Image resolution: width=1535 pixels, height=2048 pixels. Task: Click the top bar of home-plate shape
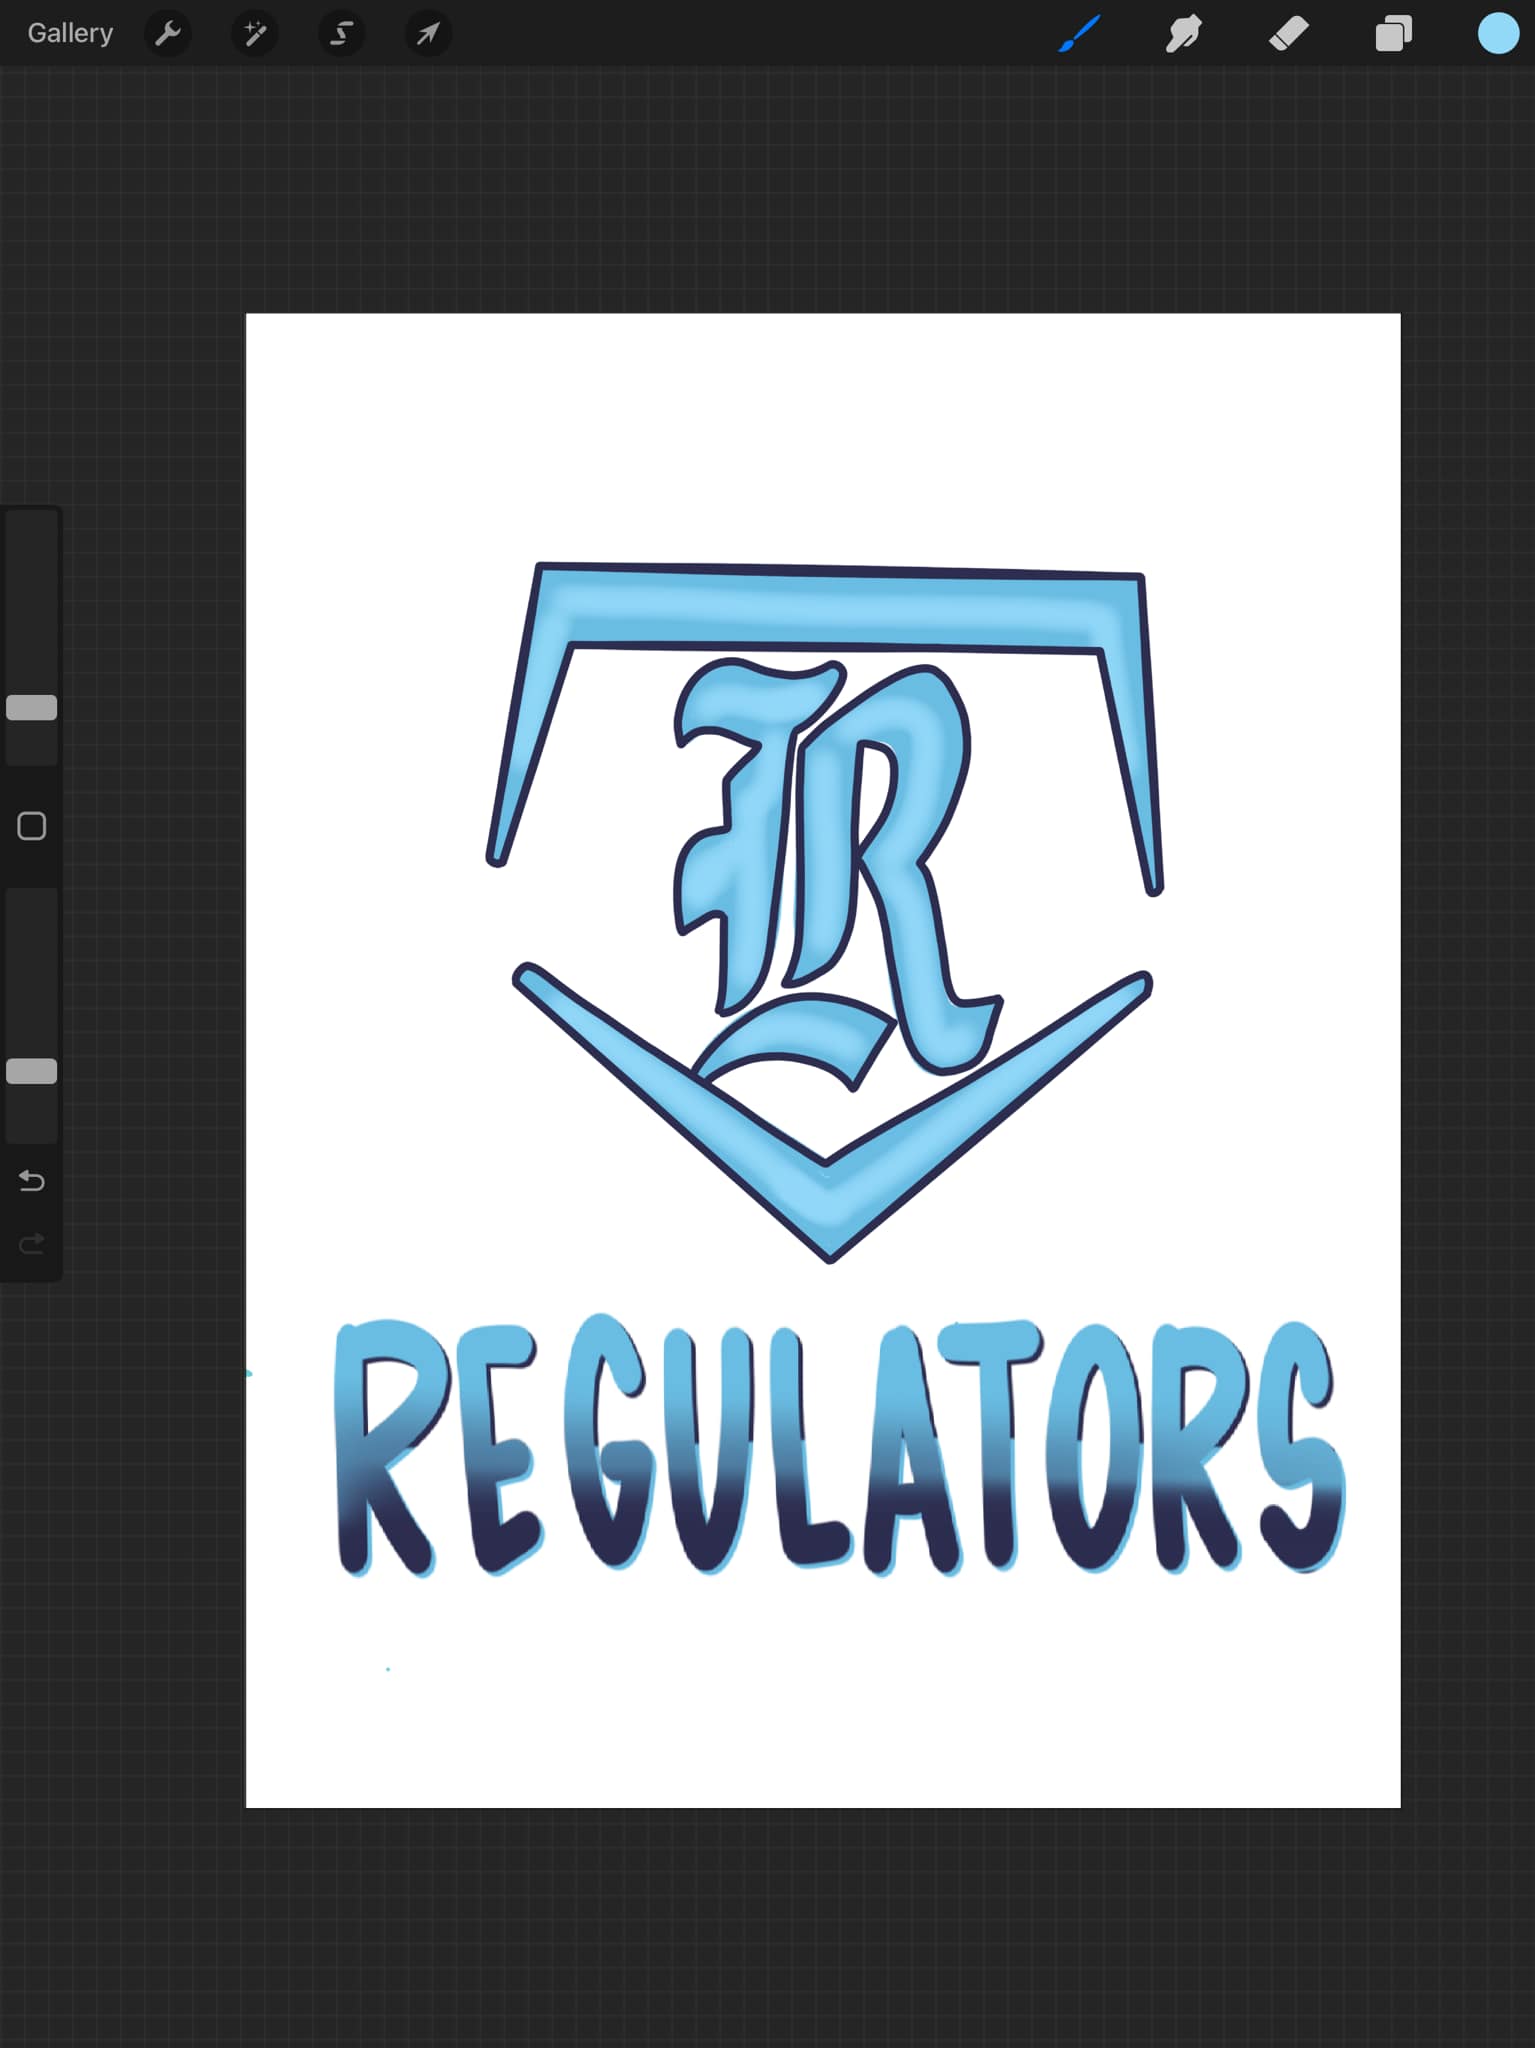coord(839,608)
